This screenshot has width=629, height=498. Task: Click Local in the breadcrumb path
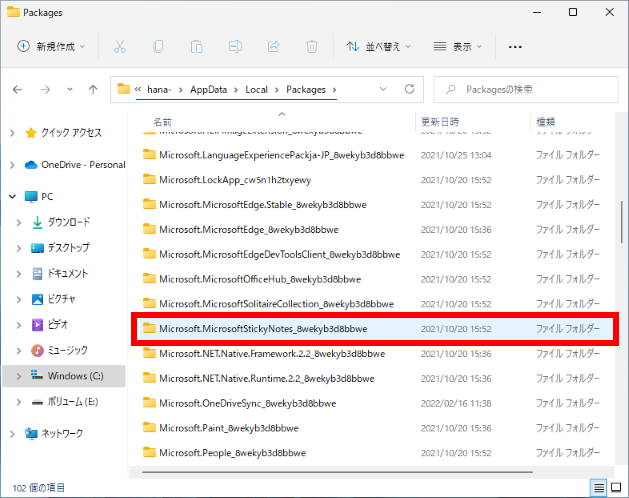pos(256,89)
